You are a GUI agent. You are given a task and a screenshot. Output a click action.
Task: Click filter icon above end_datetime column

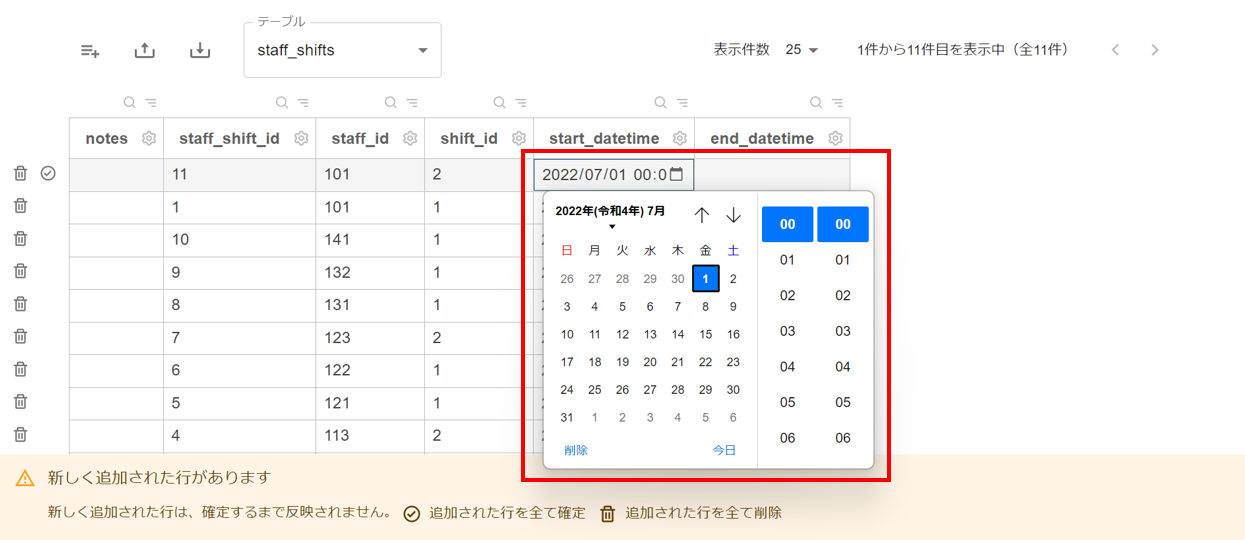(x=838, y=102)
